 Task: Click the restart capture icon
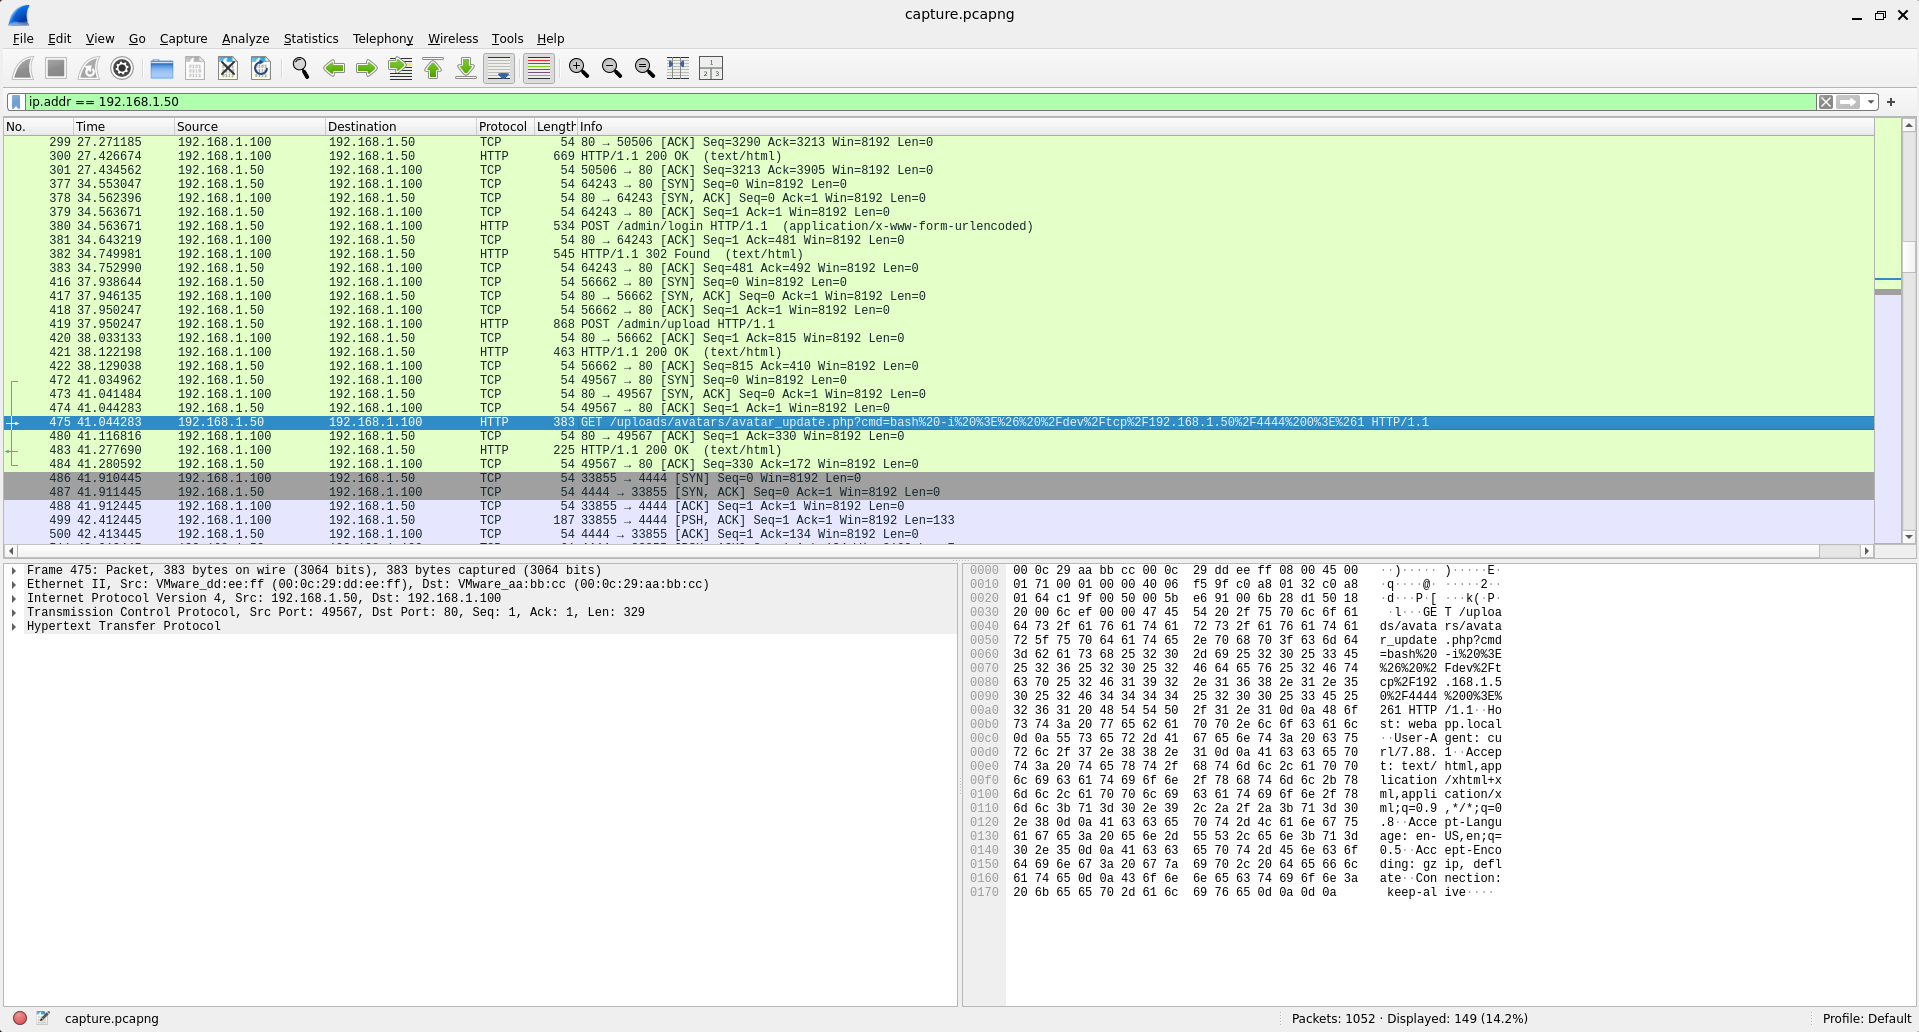click(x=89, y=68)
